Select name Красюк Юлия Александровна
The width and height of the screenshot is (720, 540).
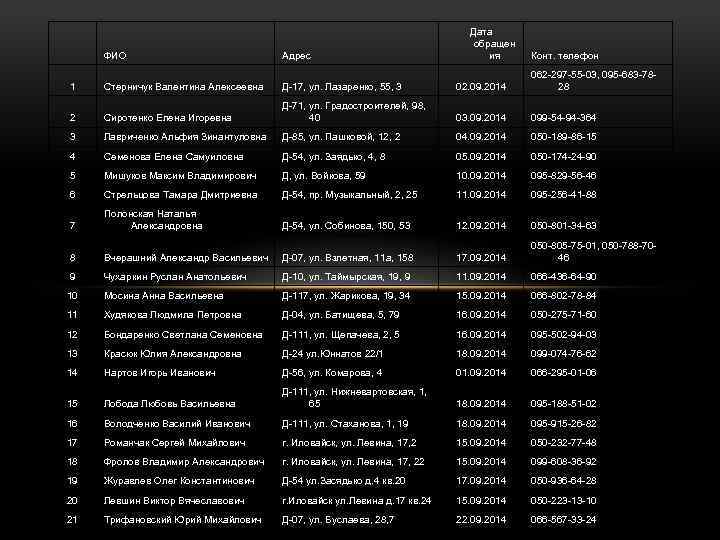tap(173, 354)
